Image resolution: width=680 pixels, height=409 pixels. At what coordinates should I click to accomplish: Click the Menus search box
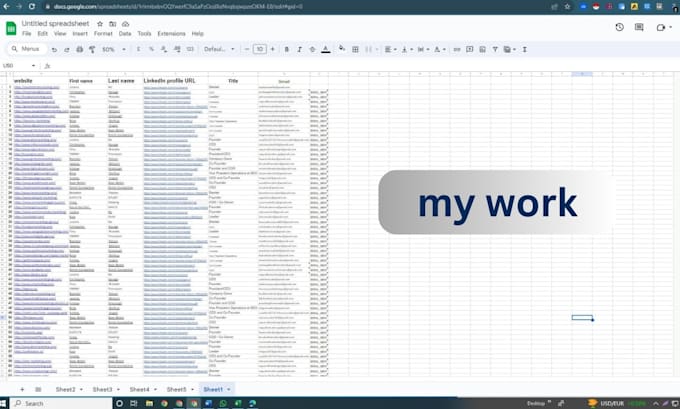tap(27, 49)
